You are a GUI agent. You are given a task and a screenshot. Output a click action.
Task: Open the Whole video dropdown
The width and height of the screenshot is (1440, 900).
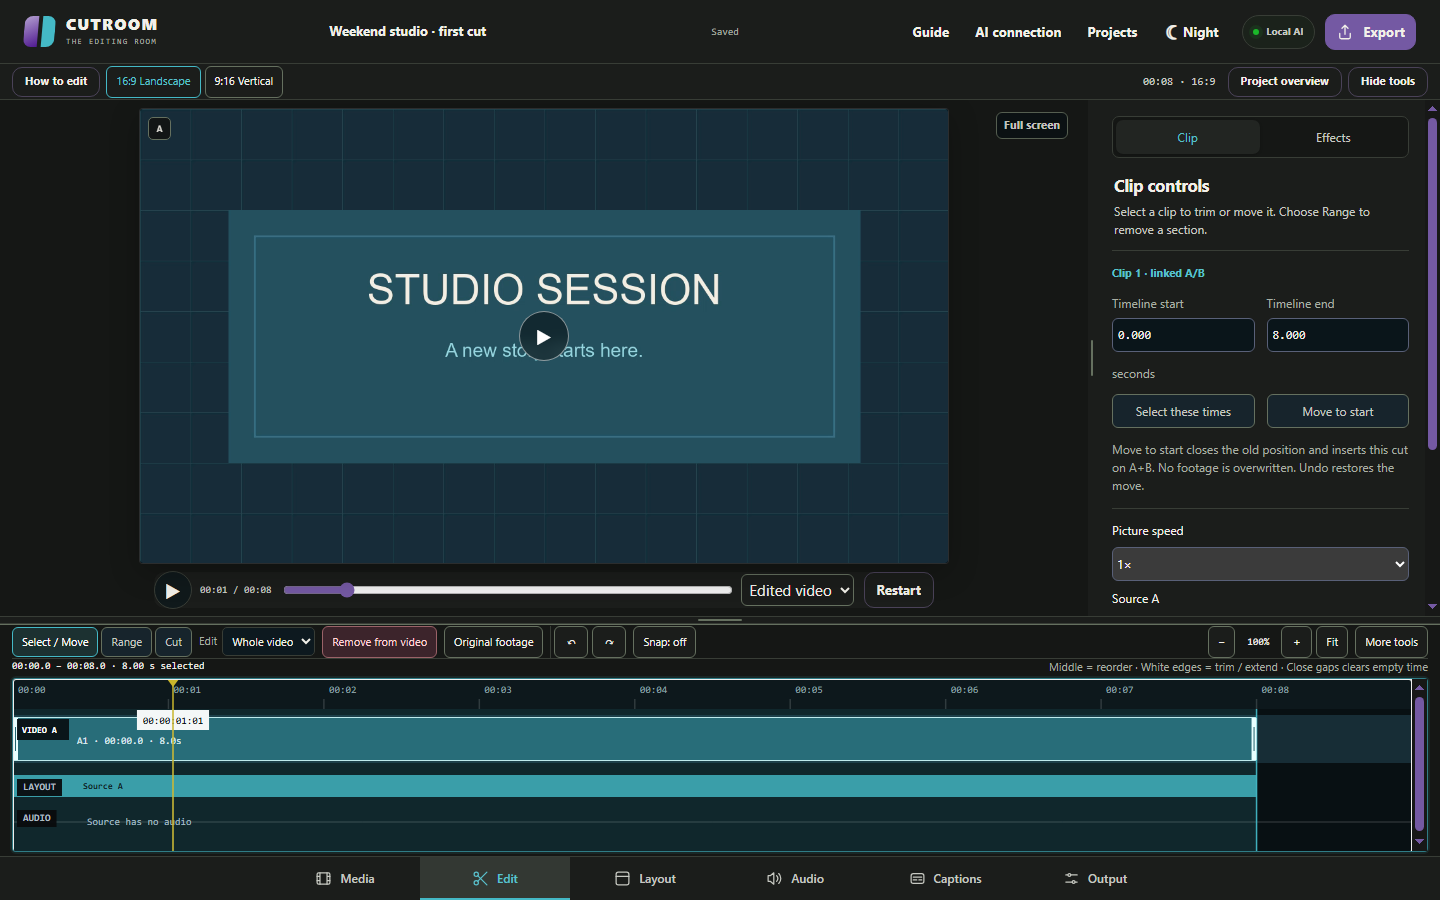(x=269, y=642)
